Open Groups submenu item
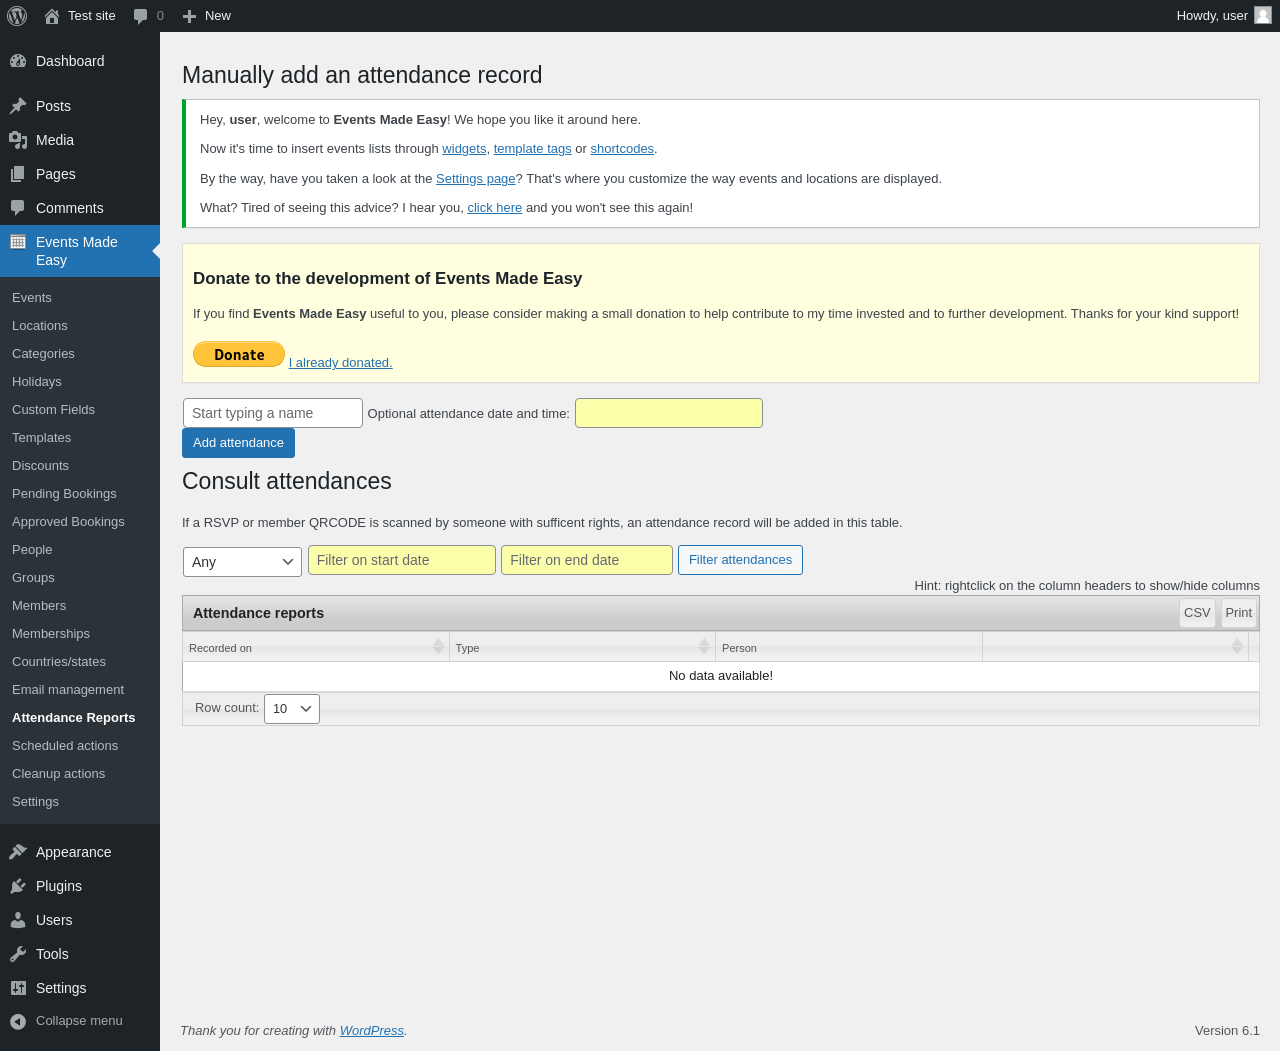The height and width of the screenshot is (1051, 1280). (33, 578)
